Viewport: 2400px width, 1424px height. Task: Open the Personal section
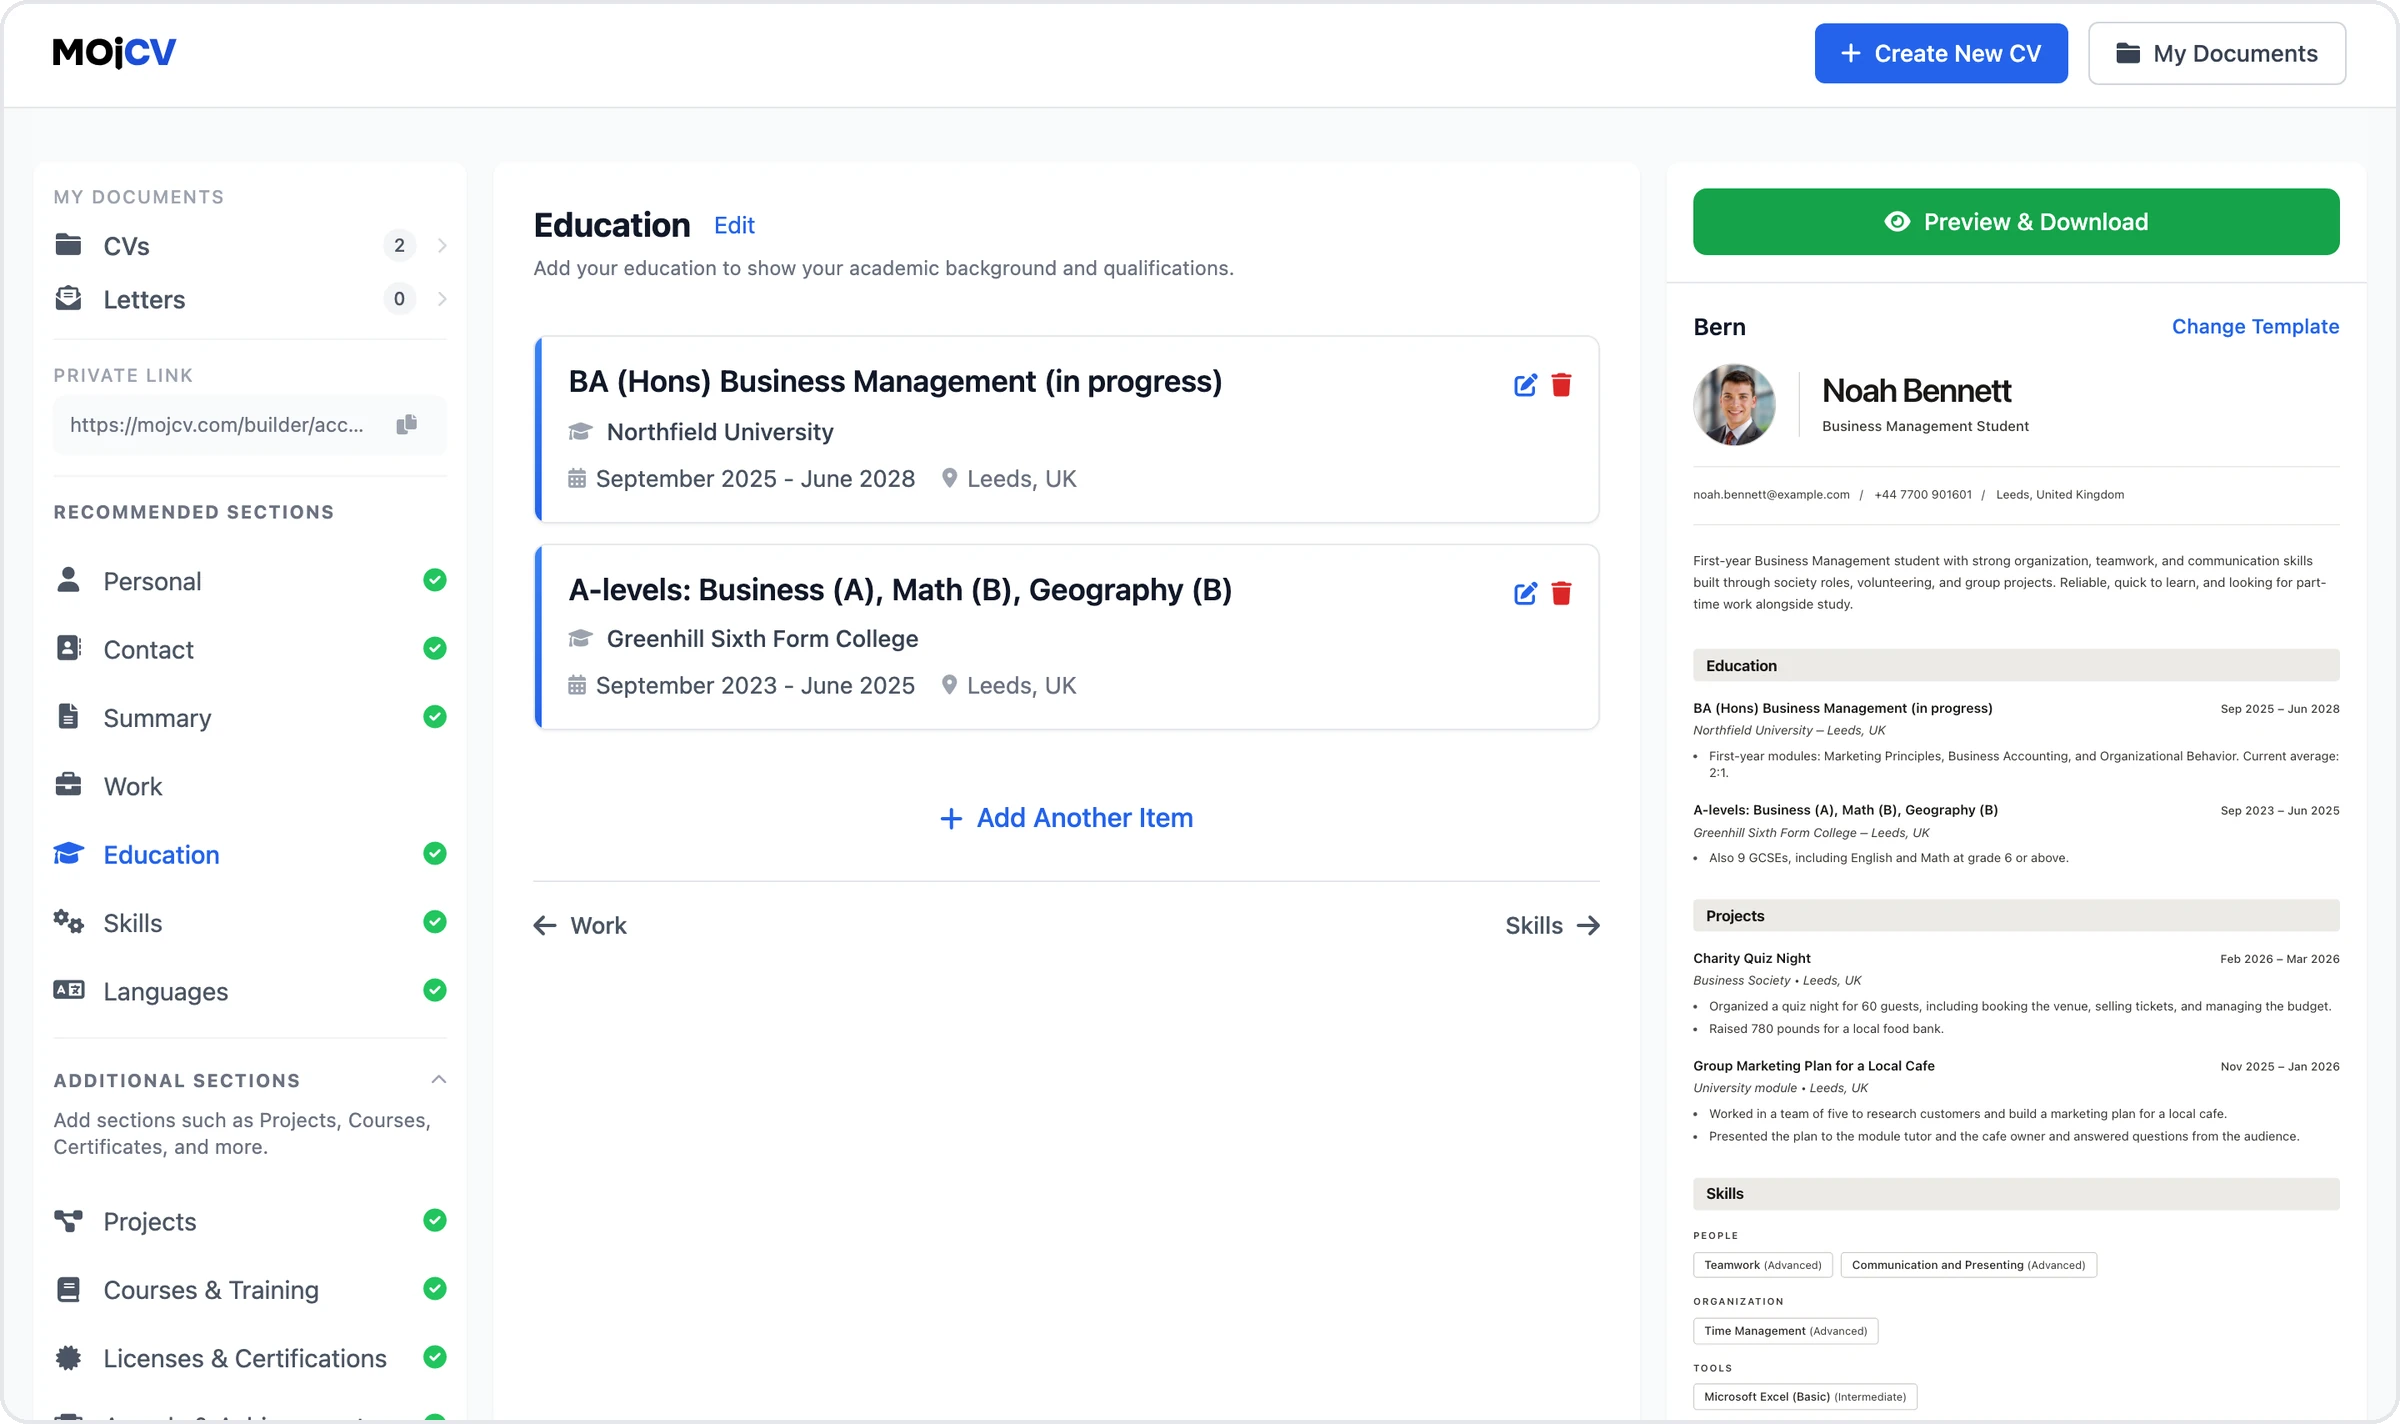coord(250,581)
